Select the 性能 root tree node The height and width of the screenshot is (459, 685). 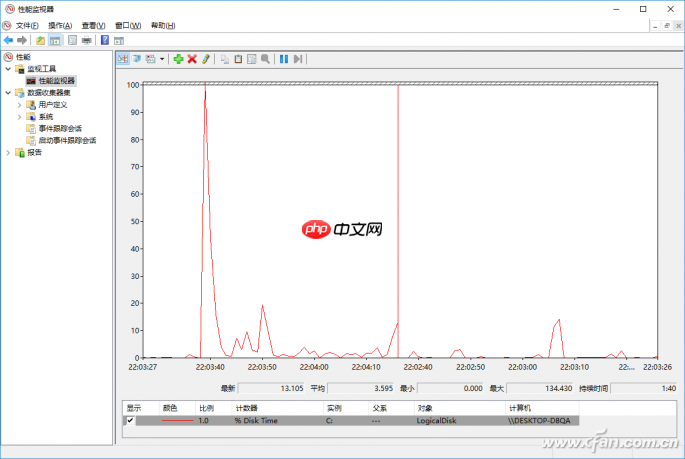pyautogui.click(x=23, y=57)
